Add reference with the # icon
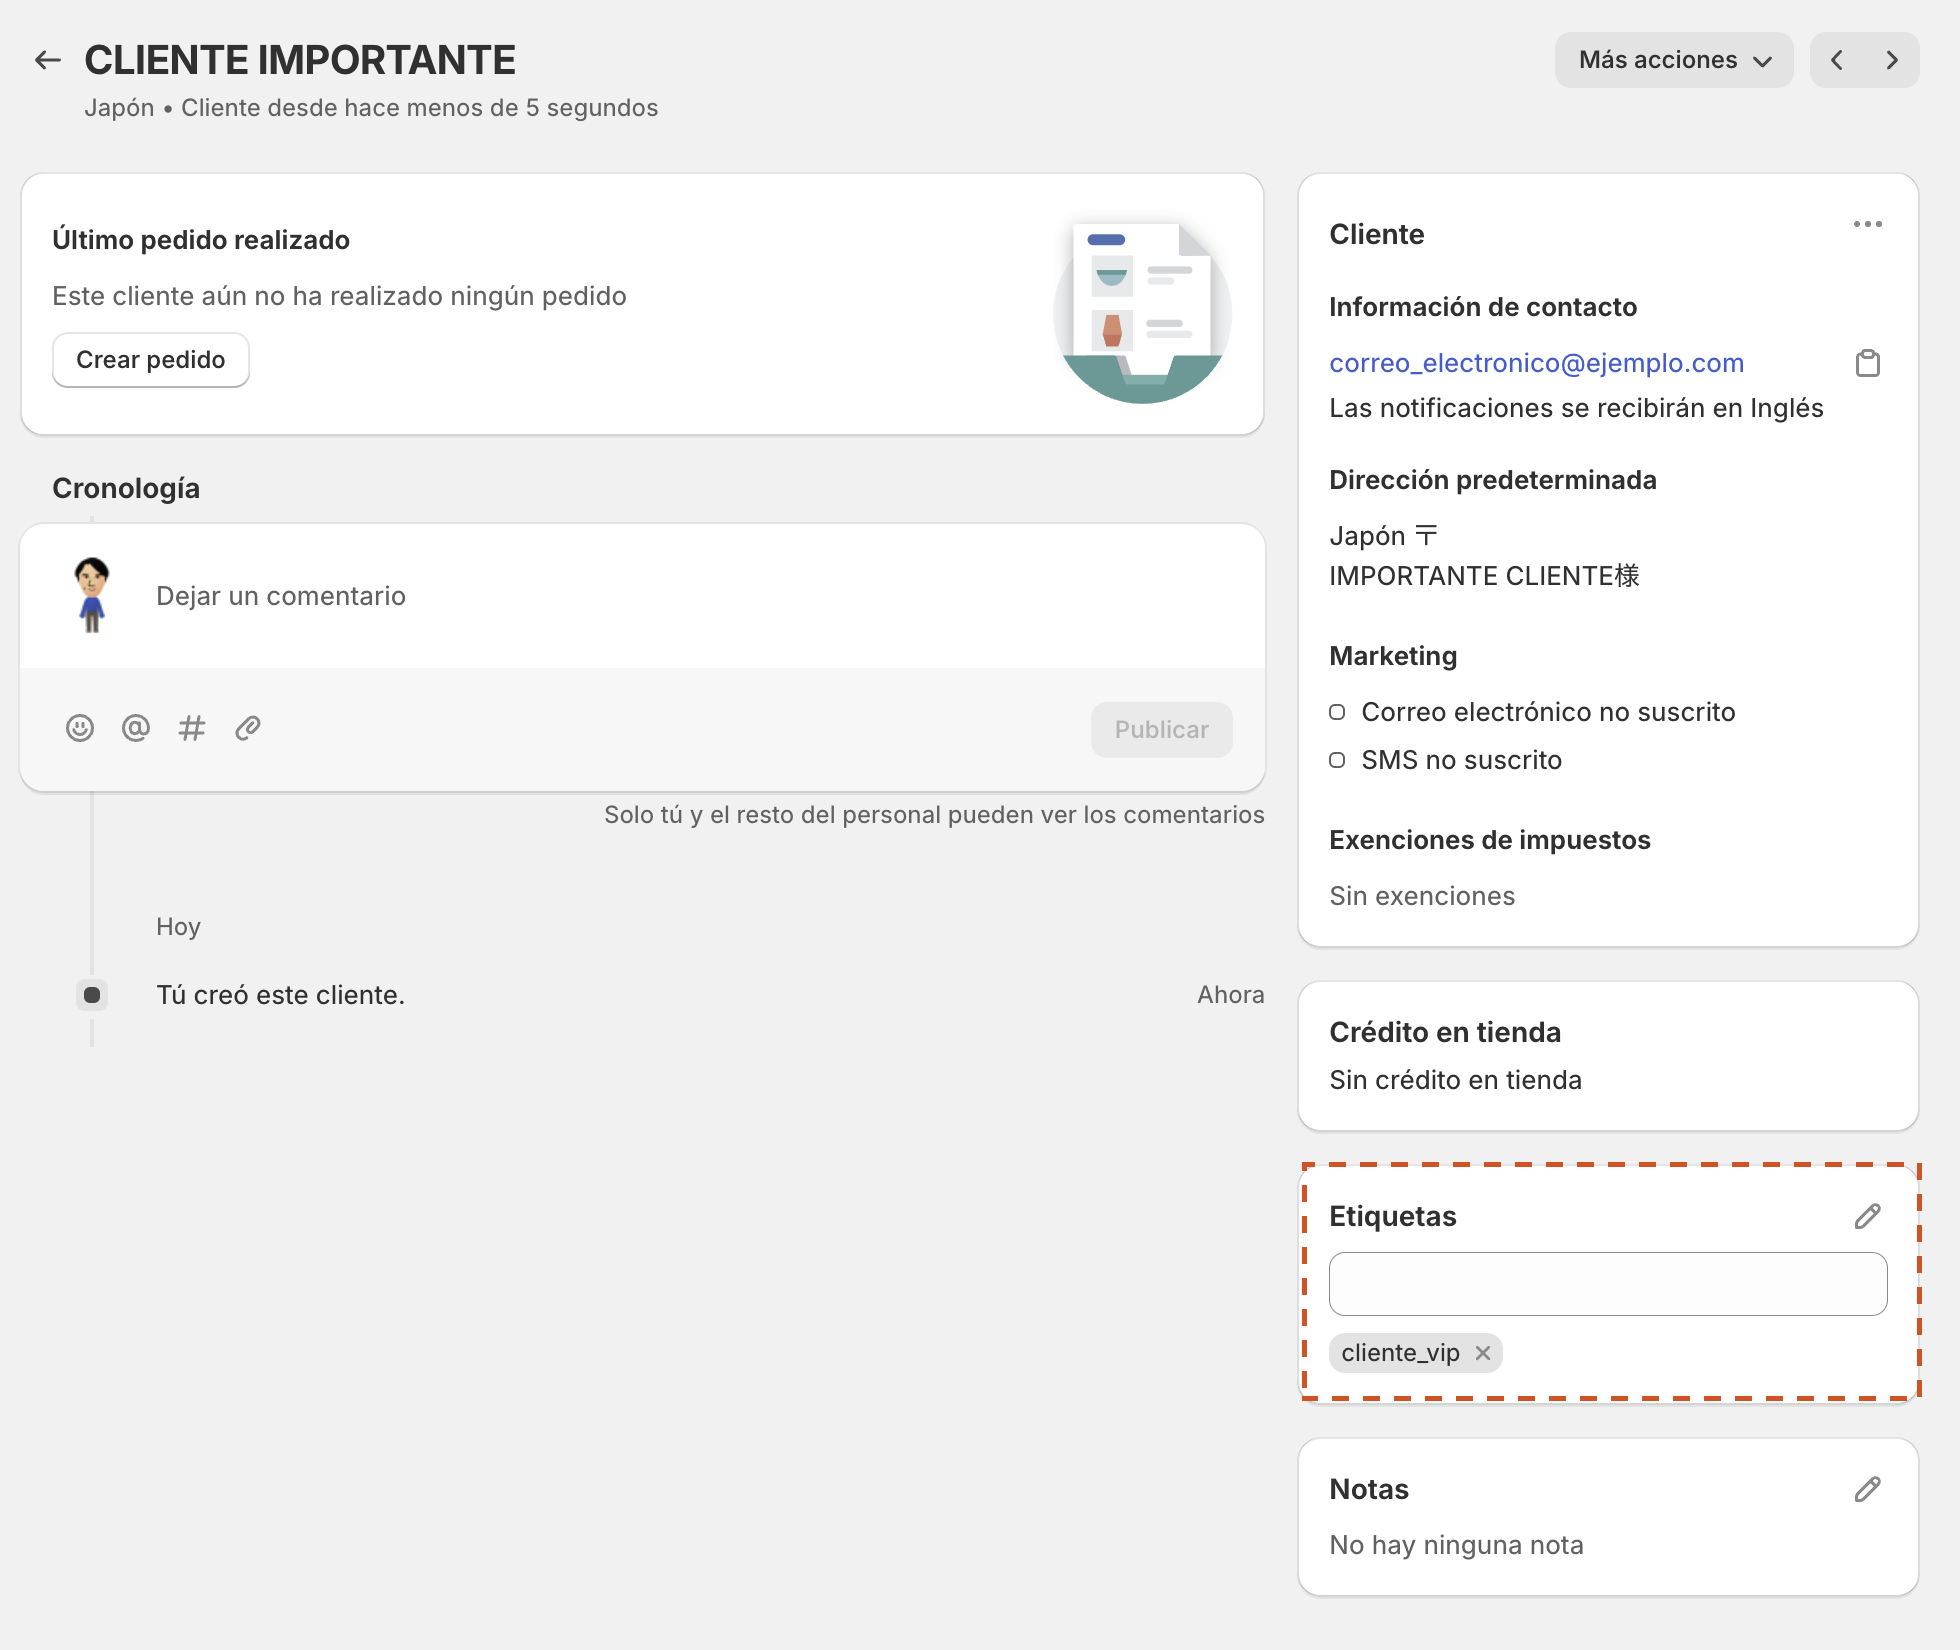 click(x=192, y=728)
